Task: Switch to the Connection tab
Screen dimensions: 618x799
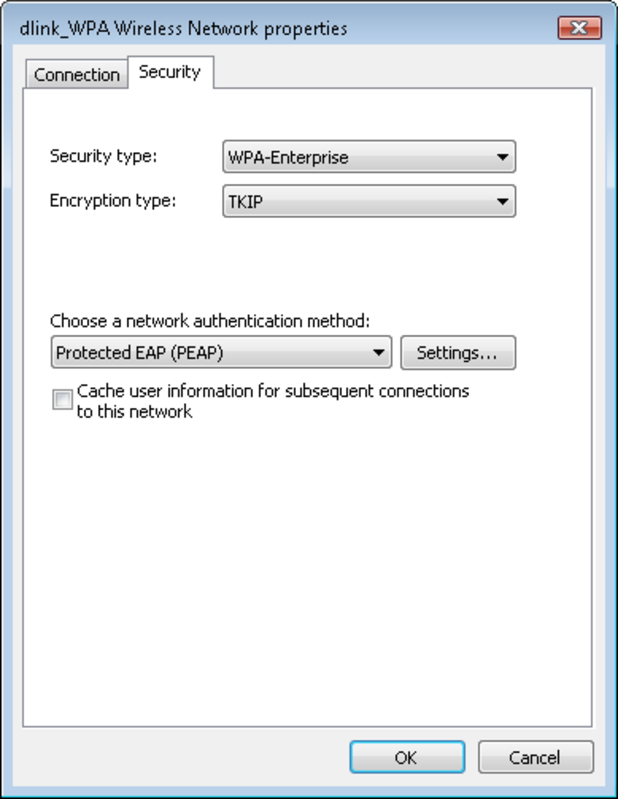Action: 76,75
